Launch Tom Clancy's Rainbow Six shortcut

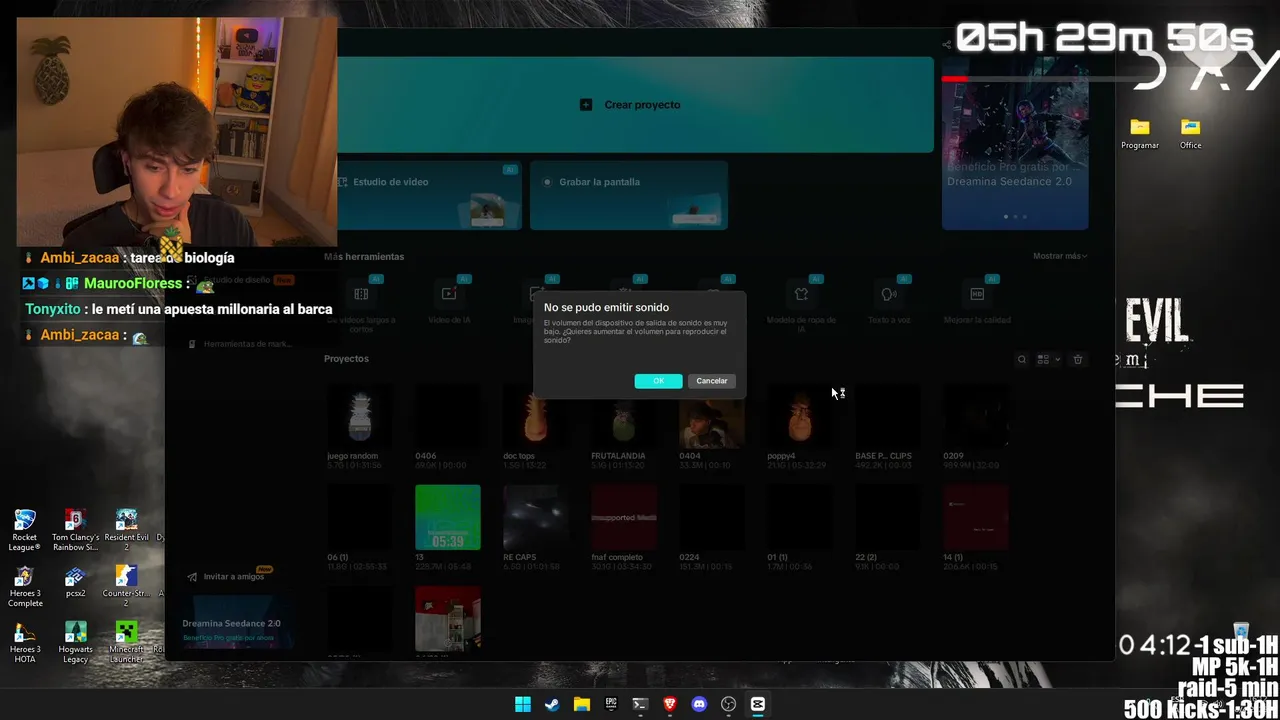[x=75, y=530]
